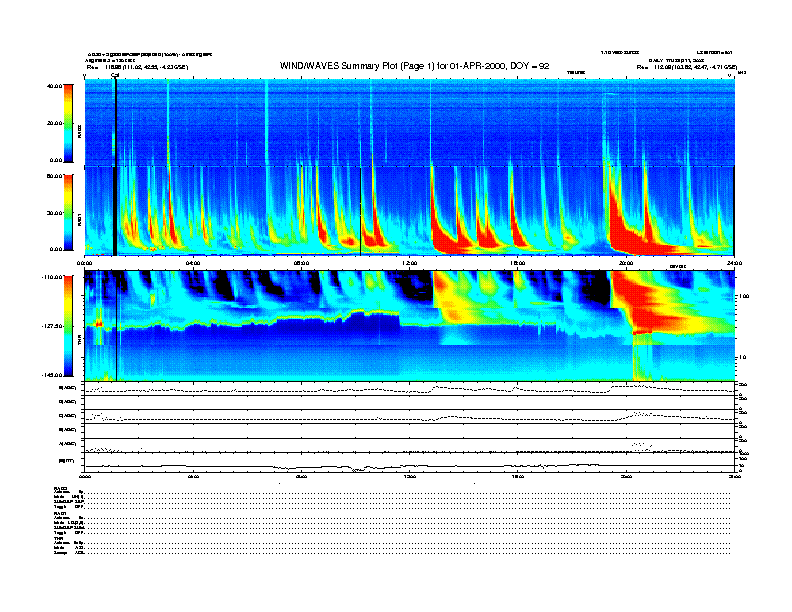
Task: Click the Cal marker label above RAD2 panel
Action: (x=115, y=75)
